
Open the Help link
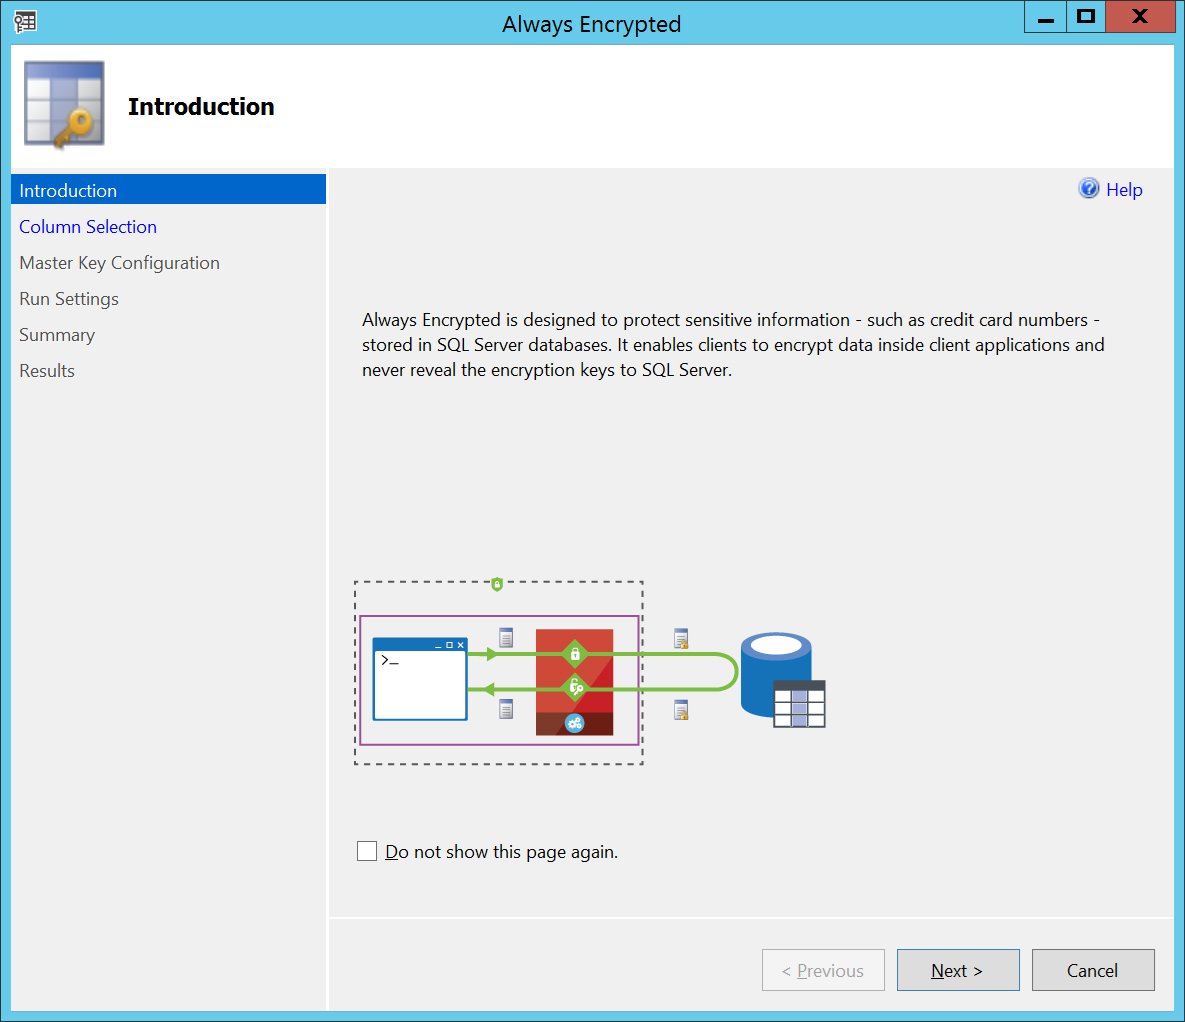point(1124,190)
